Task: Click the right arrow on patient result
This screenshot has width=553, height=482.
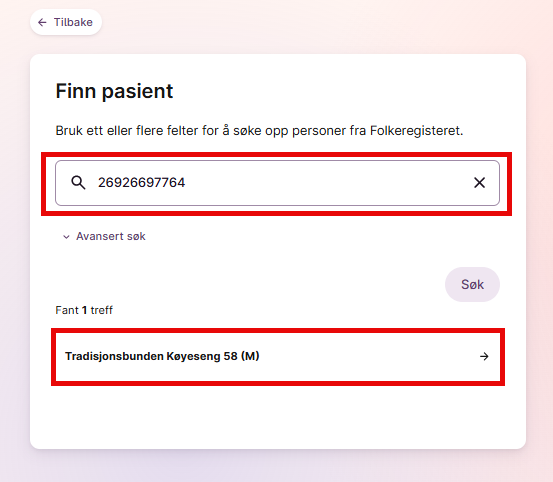Action: point(484,356)
